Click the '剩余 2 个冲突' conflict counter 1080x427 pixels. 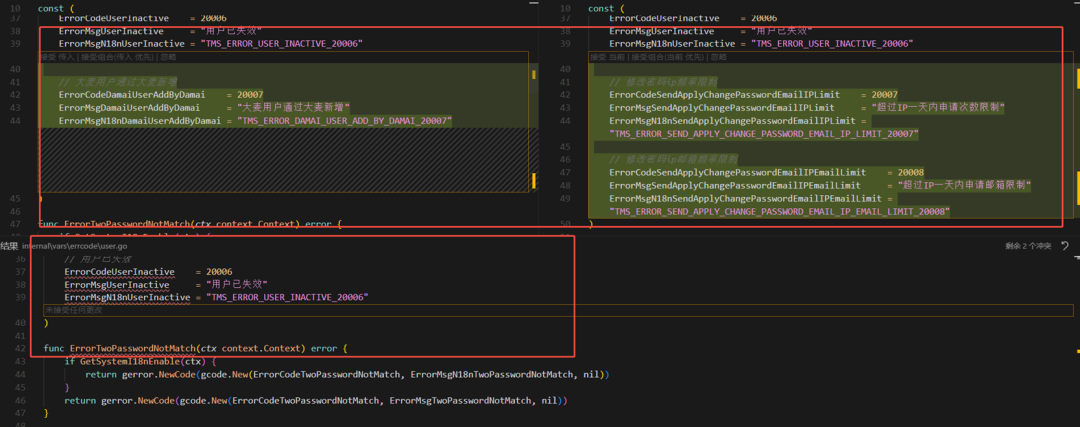click(1029, 246)
